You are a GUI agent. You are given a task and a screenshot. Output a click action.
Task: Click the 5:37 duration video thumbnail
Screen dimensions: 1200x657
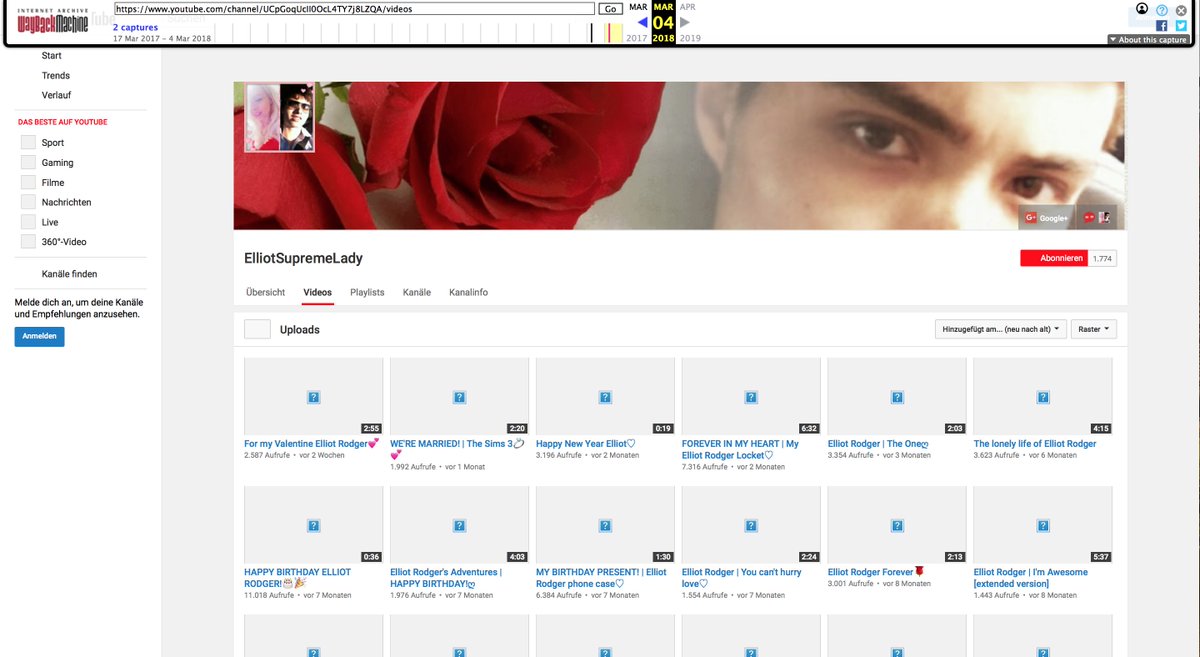pos(1043,525)
